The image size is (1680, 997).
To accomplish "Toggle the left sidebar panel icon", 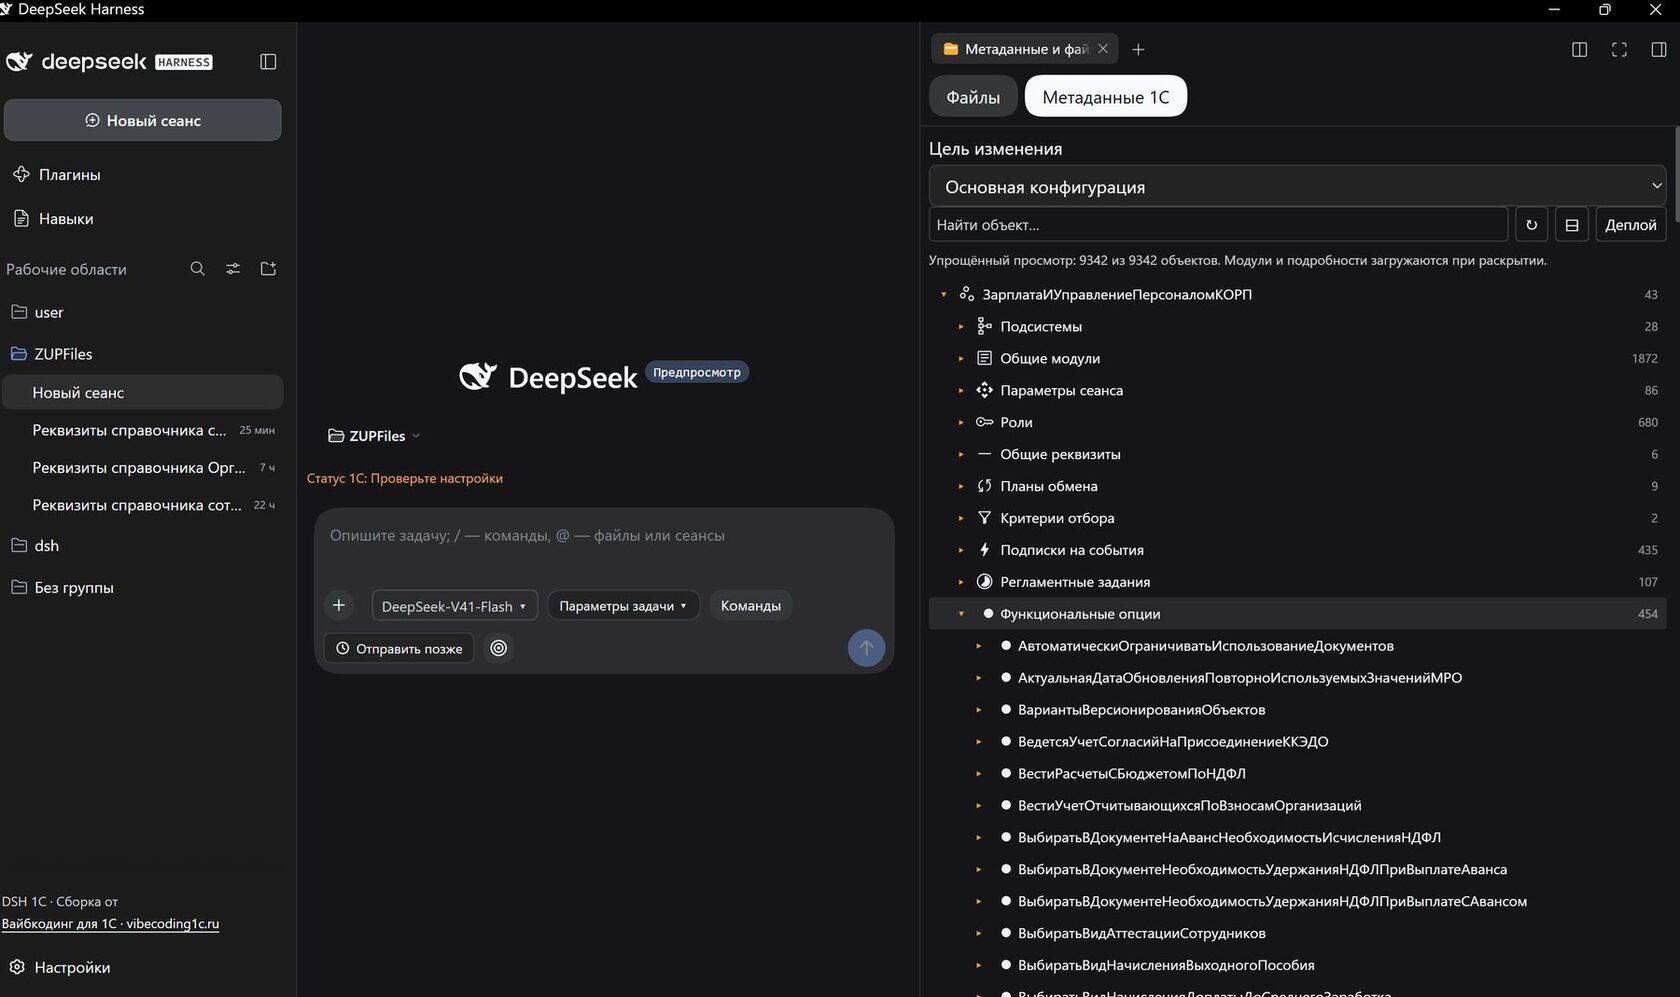I will [x=268, y=62].
